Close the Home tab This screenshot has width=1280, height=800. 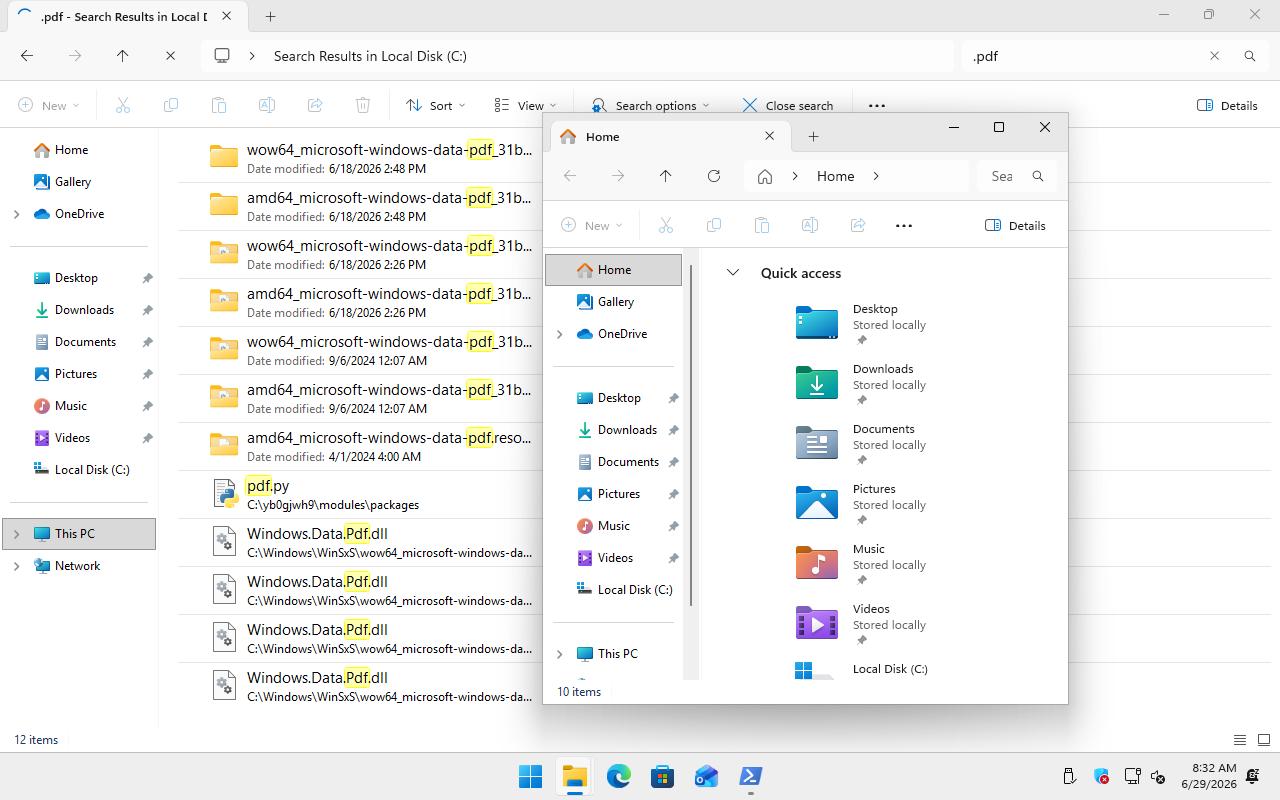(769, 136)
